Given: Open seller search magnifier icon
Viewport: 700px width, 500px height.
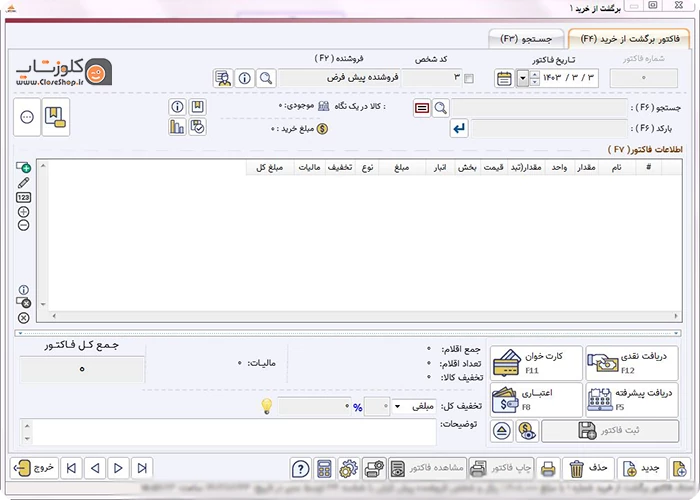Looking at the screenshot, I should click(x=266, y=78).
